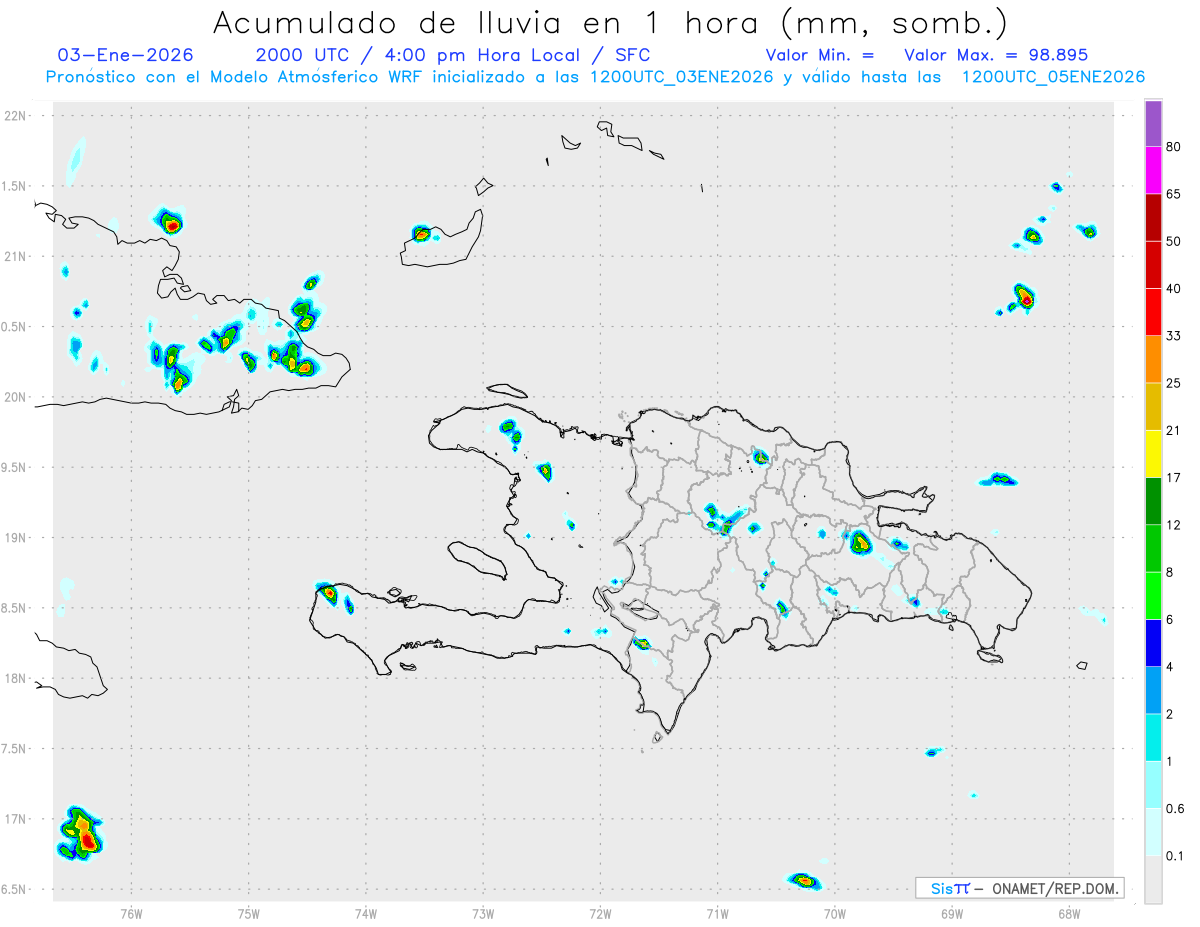Select the legend value '25'
Screen dimensions: 1200x927
[1173, 383]
